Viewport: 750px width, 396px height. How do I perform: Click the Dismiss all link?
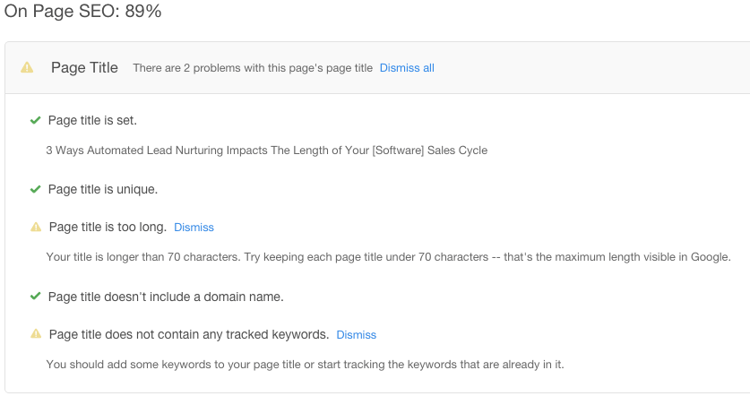click(407, 68)
